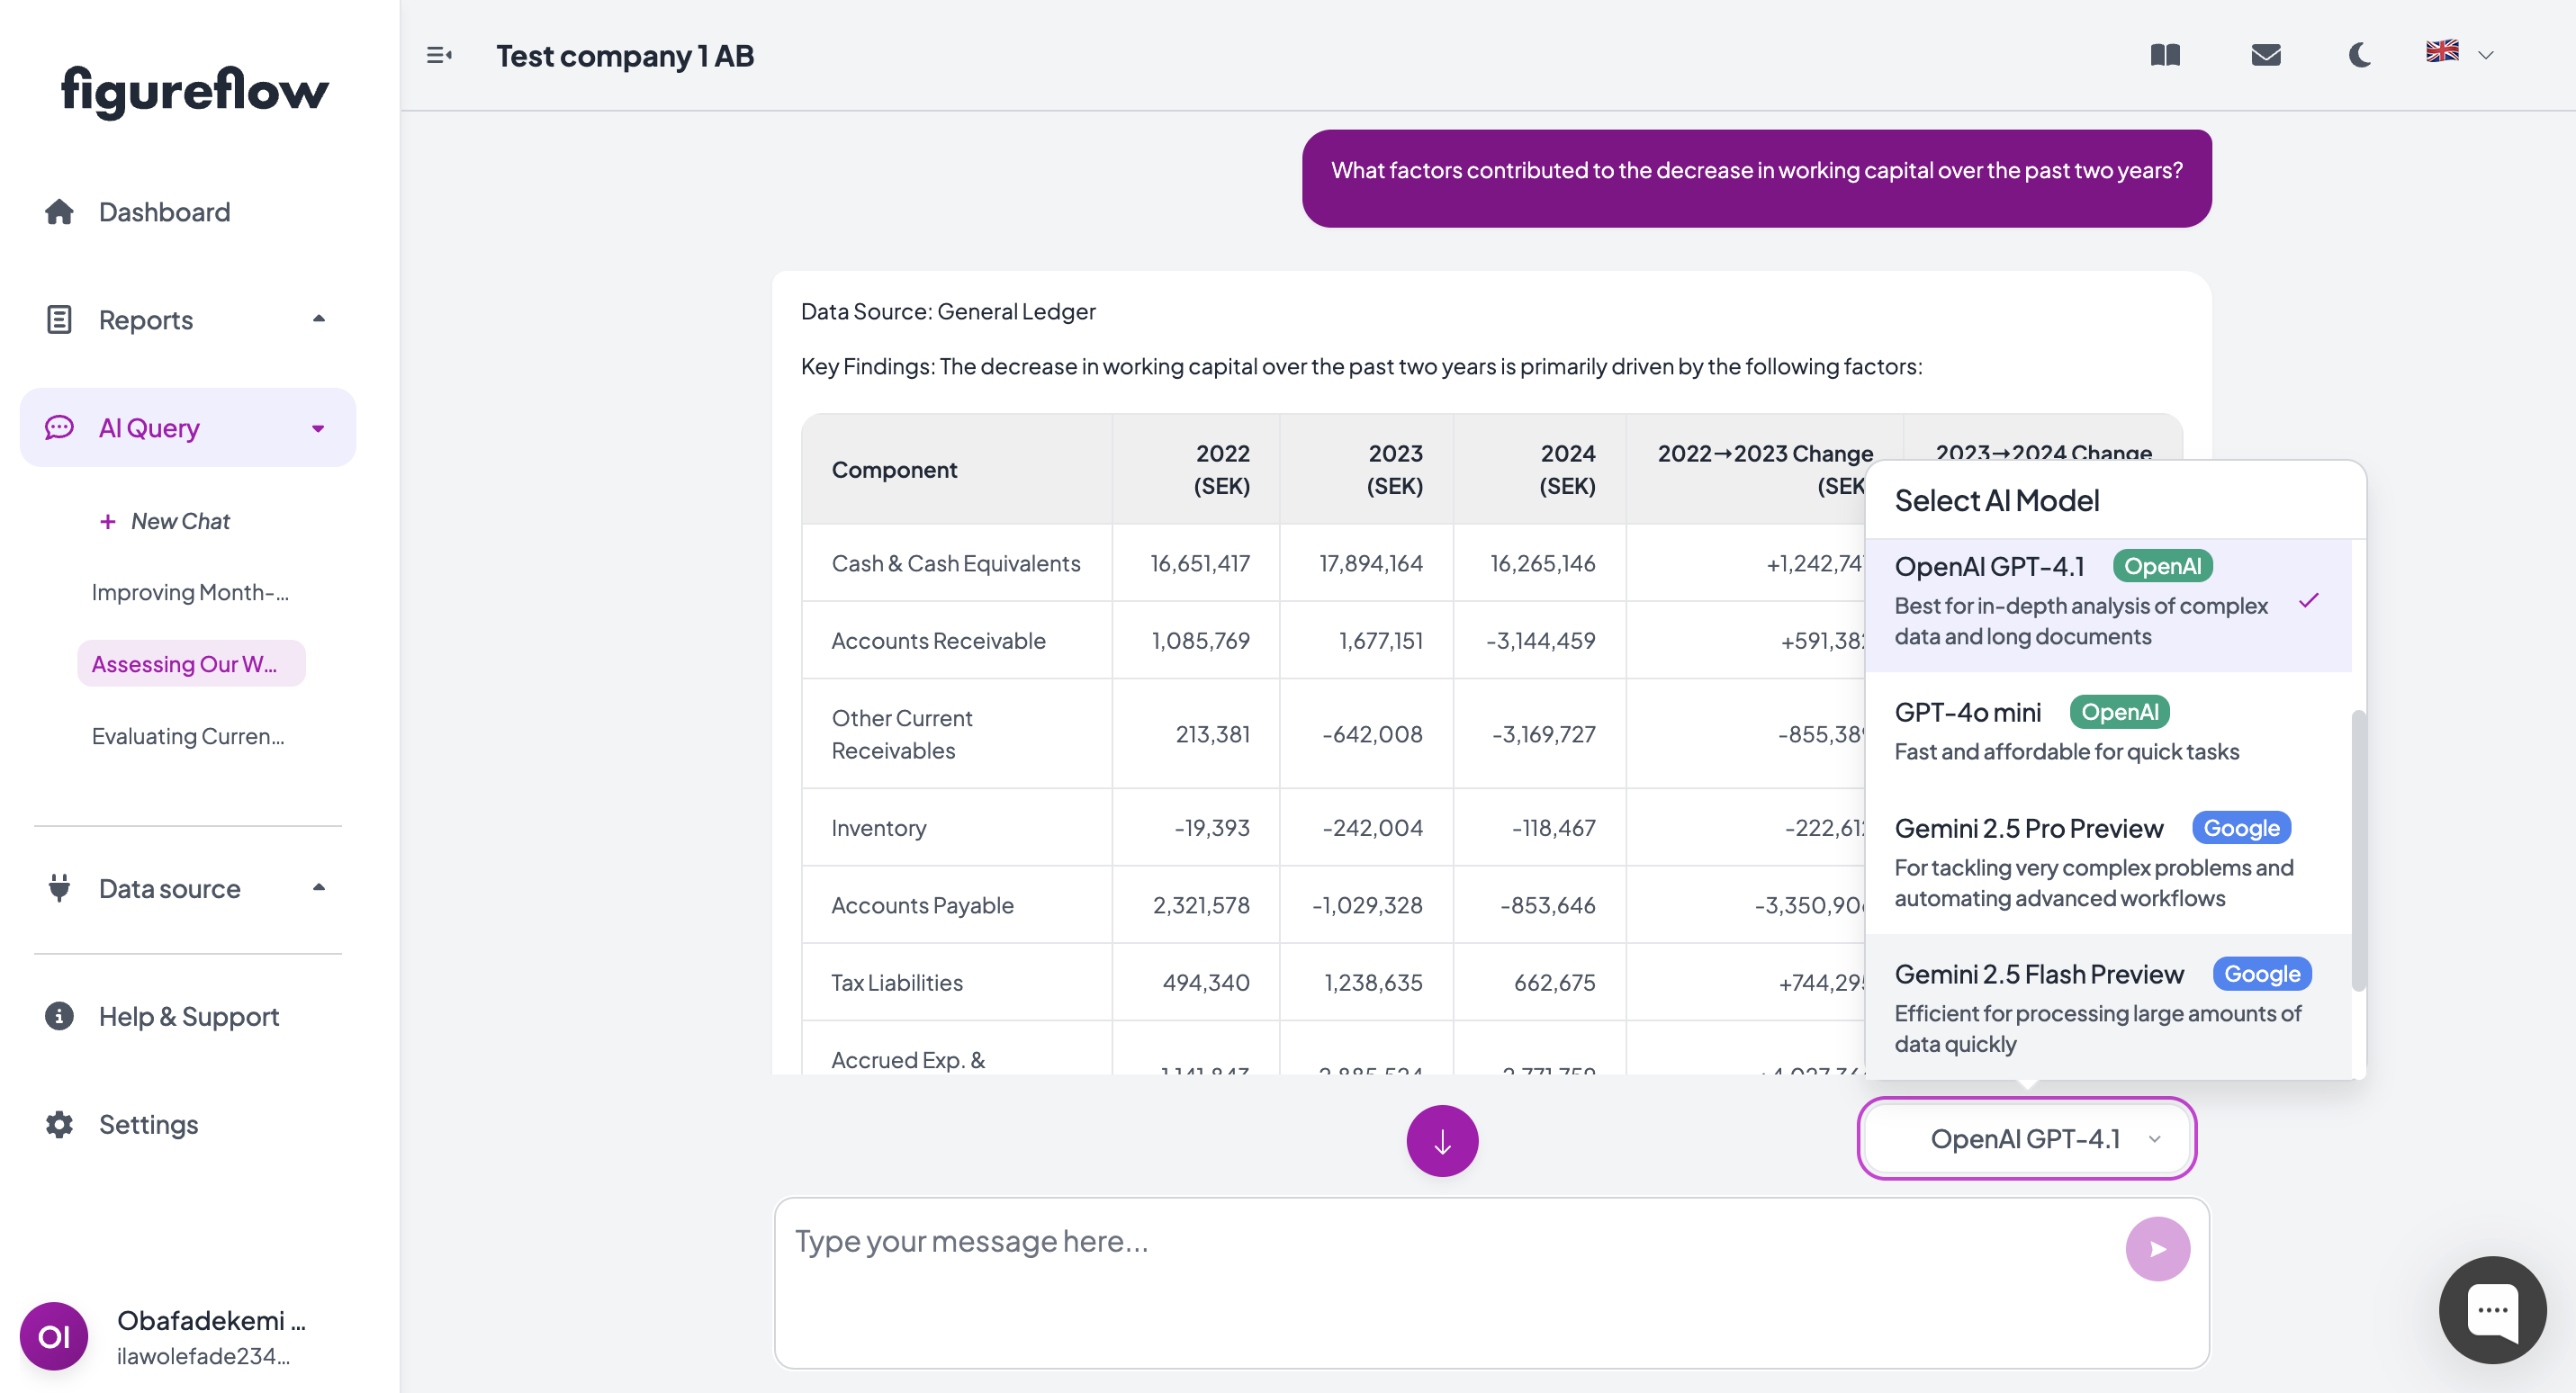Screen dimensions: 2576x1393
Task: Collapse the AI Query submenu arrow
Action: pyautogui.click(x=318, y=428)
